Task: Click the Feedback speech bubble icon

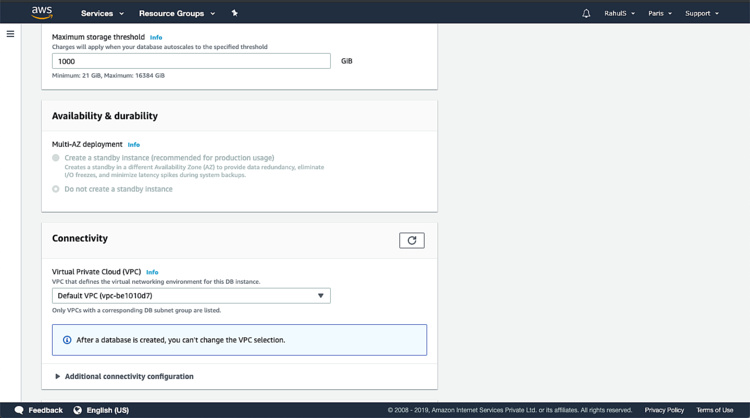Action: (x=19, y=410)
